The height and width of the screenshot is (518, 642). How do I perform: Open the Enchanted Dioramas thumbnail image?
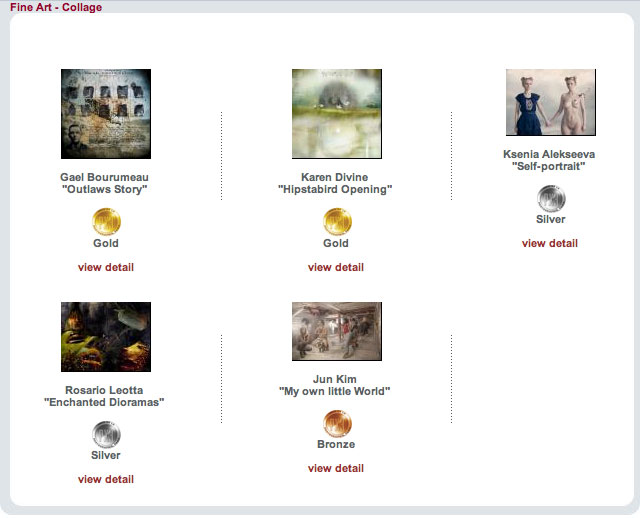click(x=106, y=337)
